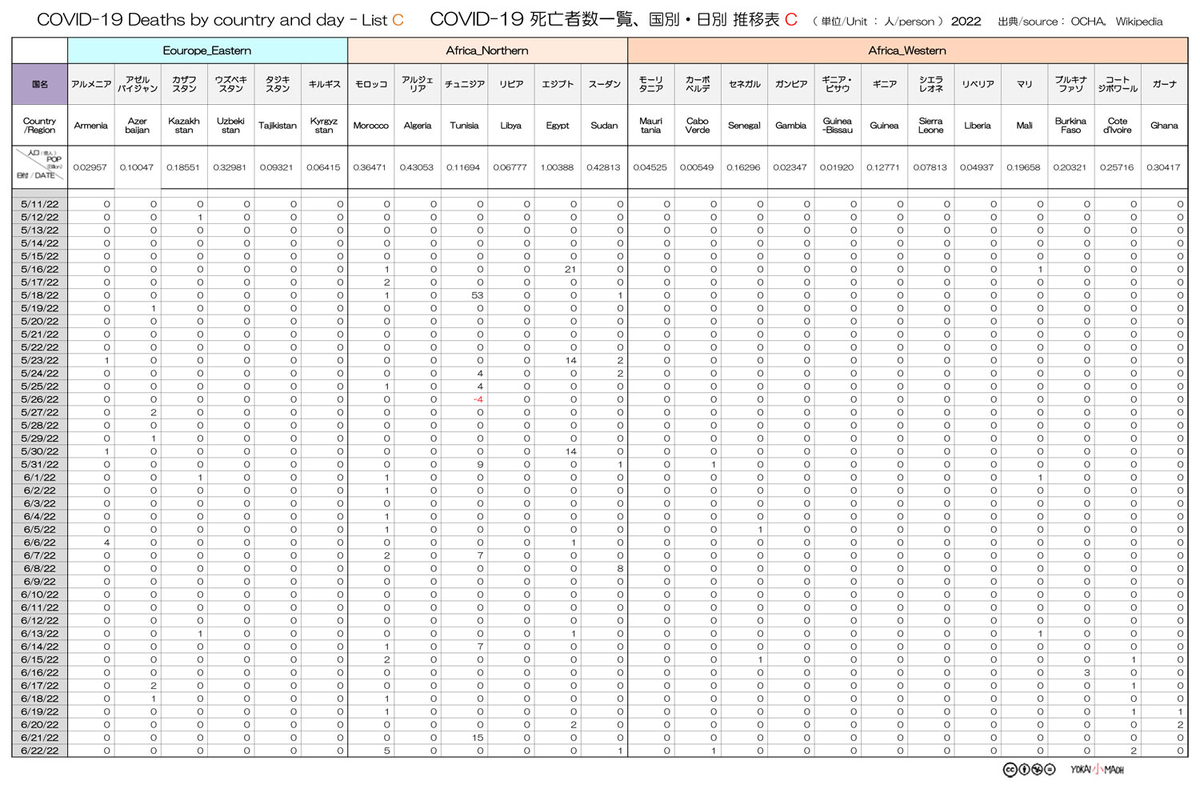Click the Ghana column header

1163,126
